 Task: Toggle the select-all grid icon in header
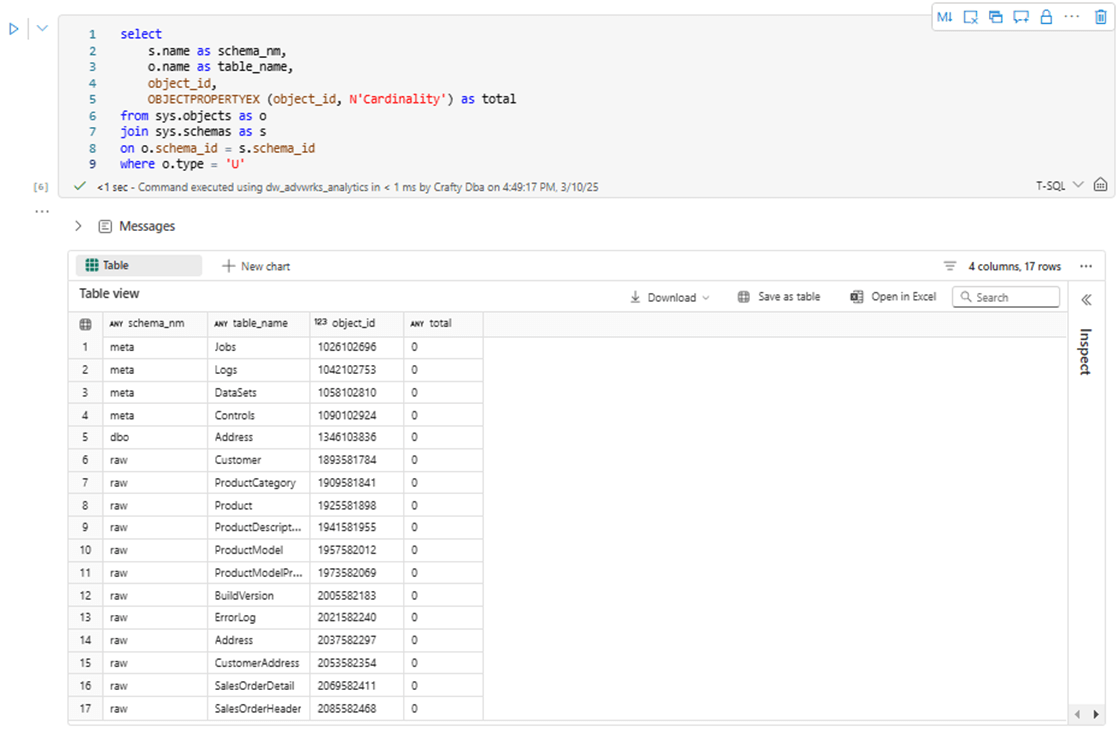pos(85,324)
